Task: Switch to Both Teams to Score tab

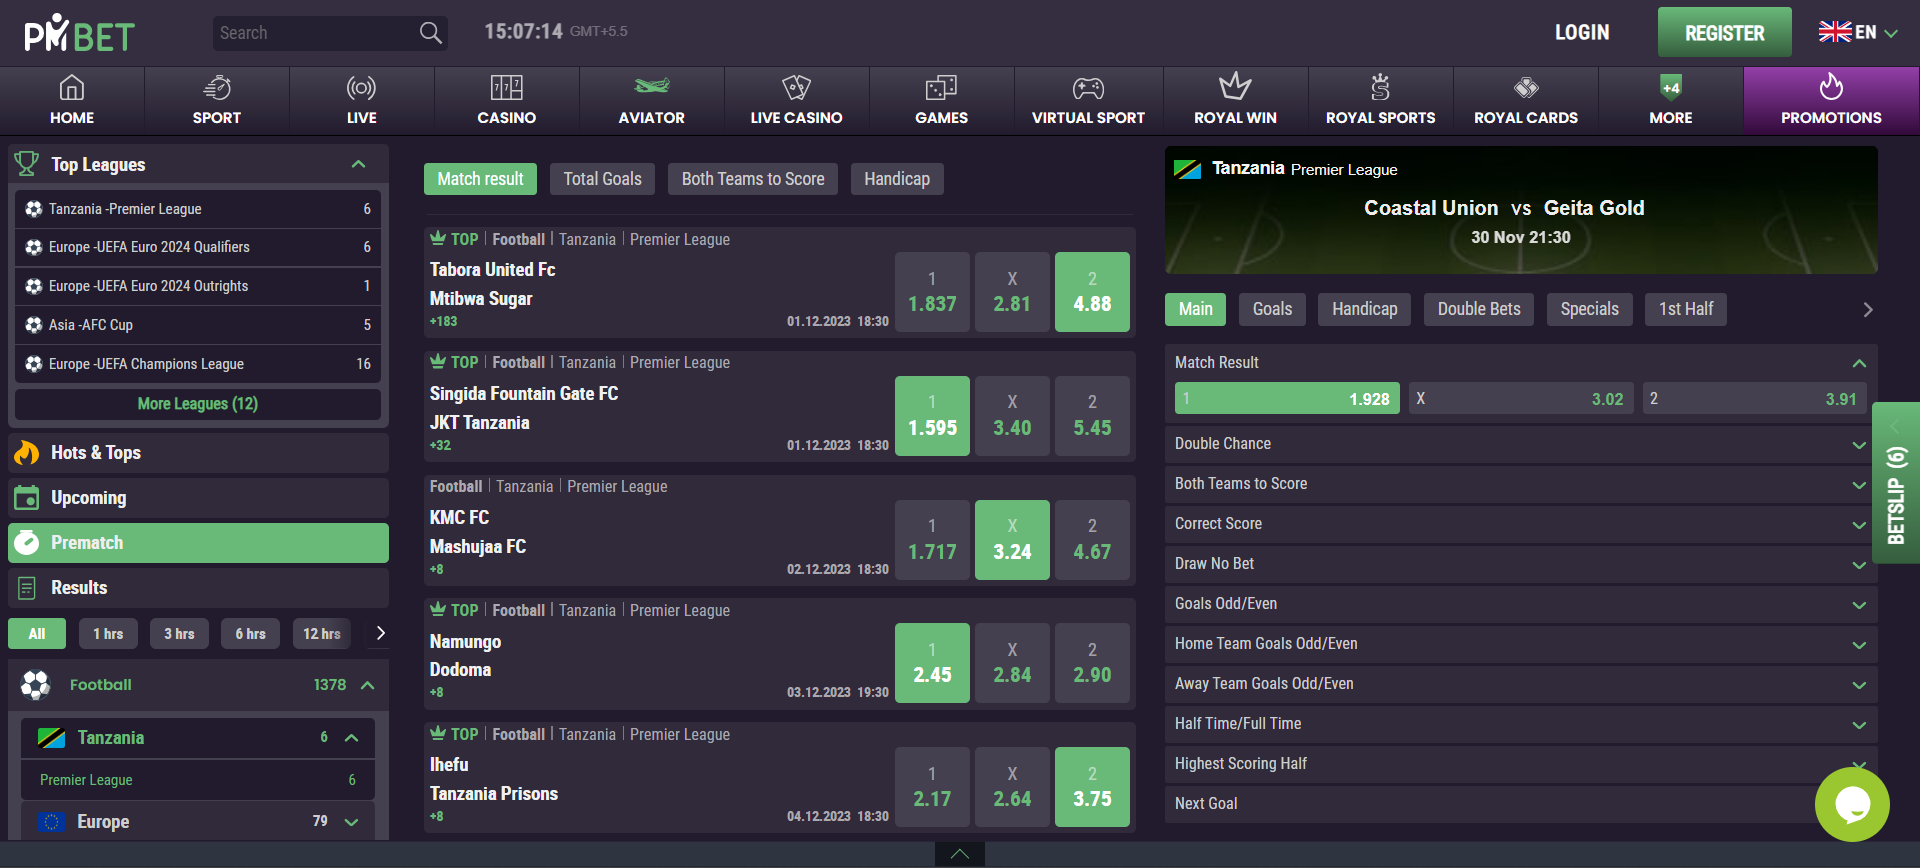Action: coord(753,179)
